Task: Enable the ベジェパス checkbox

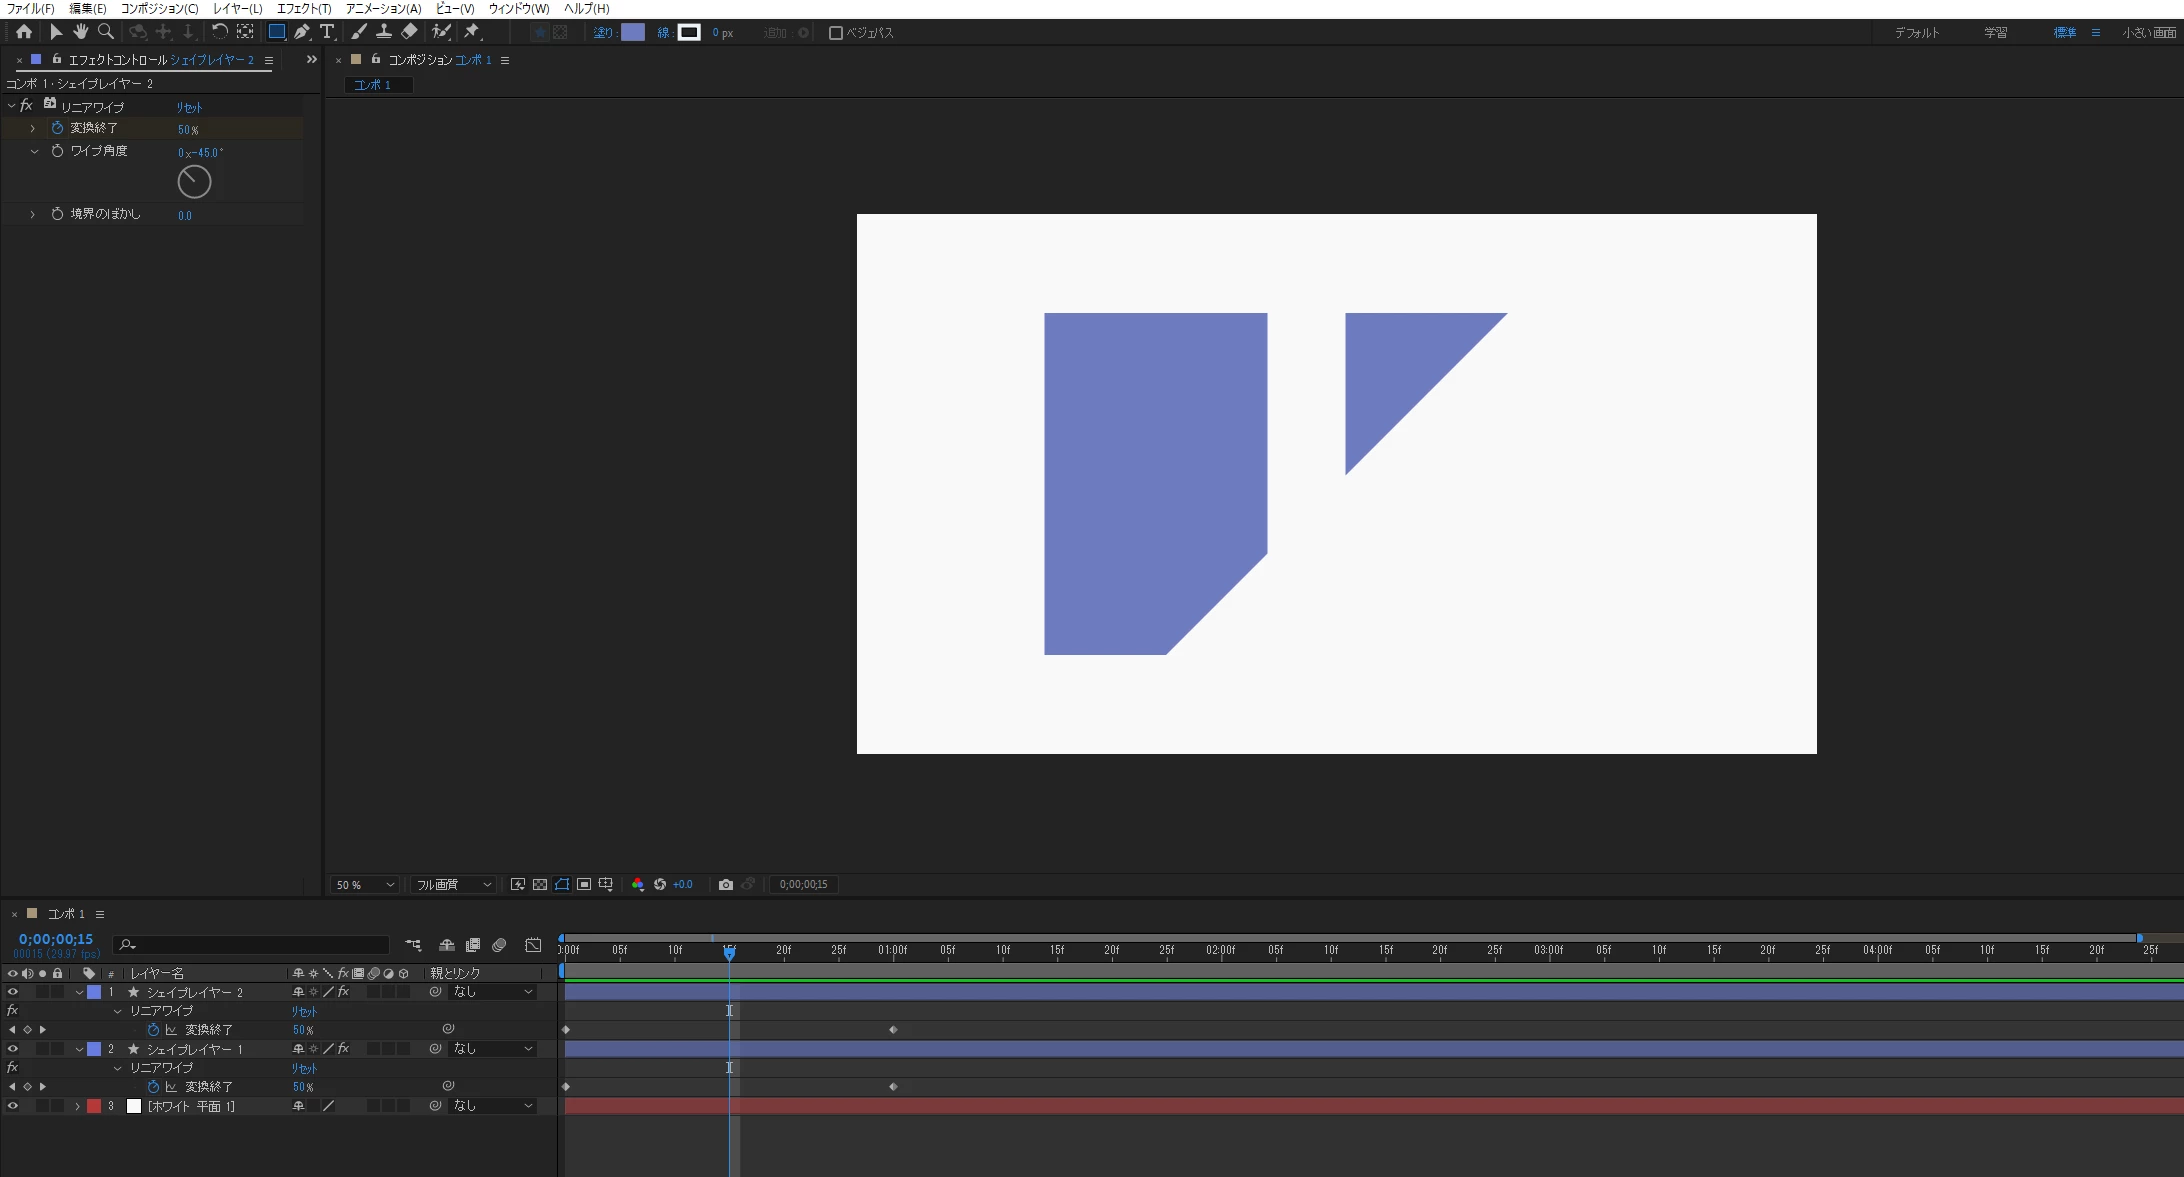Action: (836, 33)
